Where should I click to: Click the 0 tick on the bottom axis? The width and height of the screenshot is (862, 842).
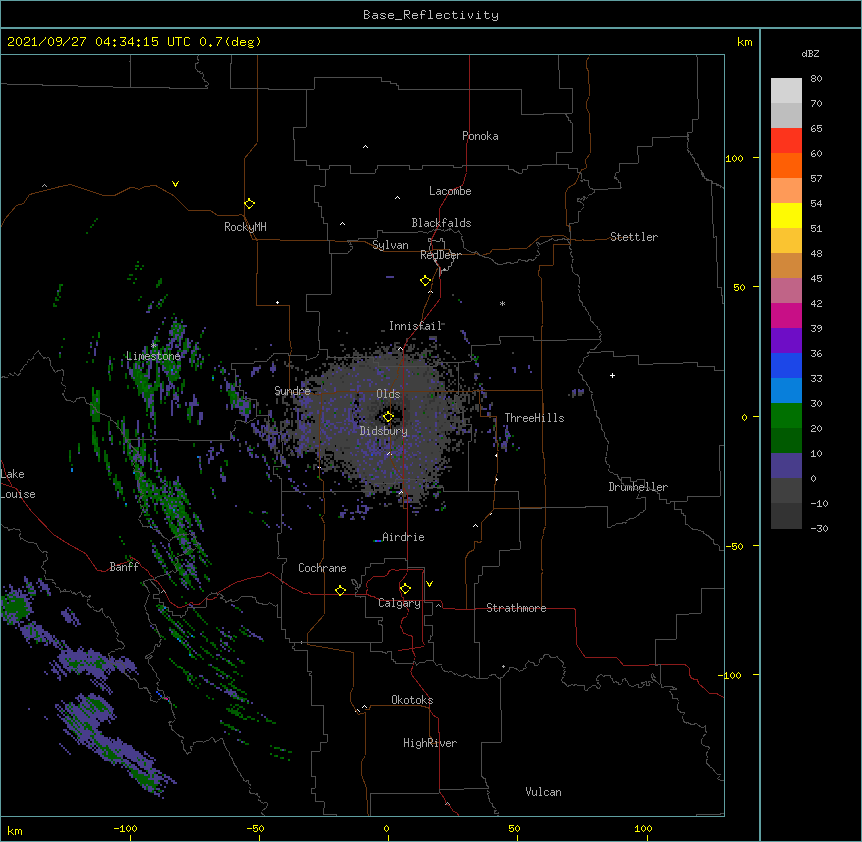pos(386,828)
